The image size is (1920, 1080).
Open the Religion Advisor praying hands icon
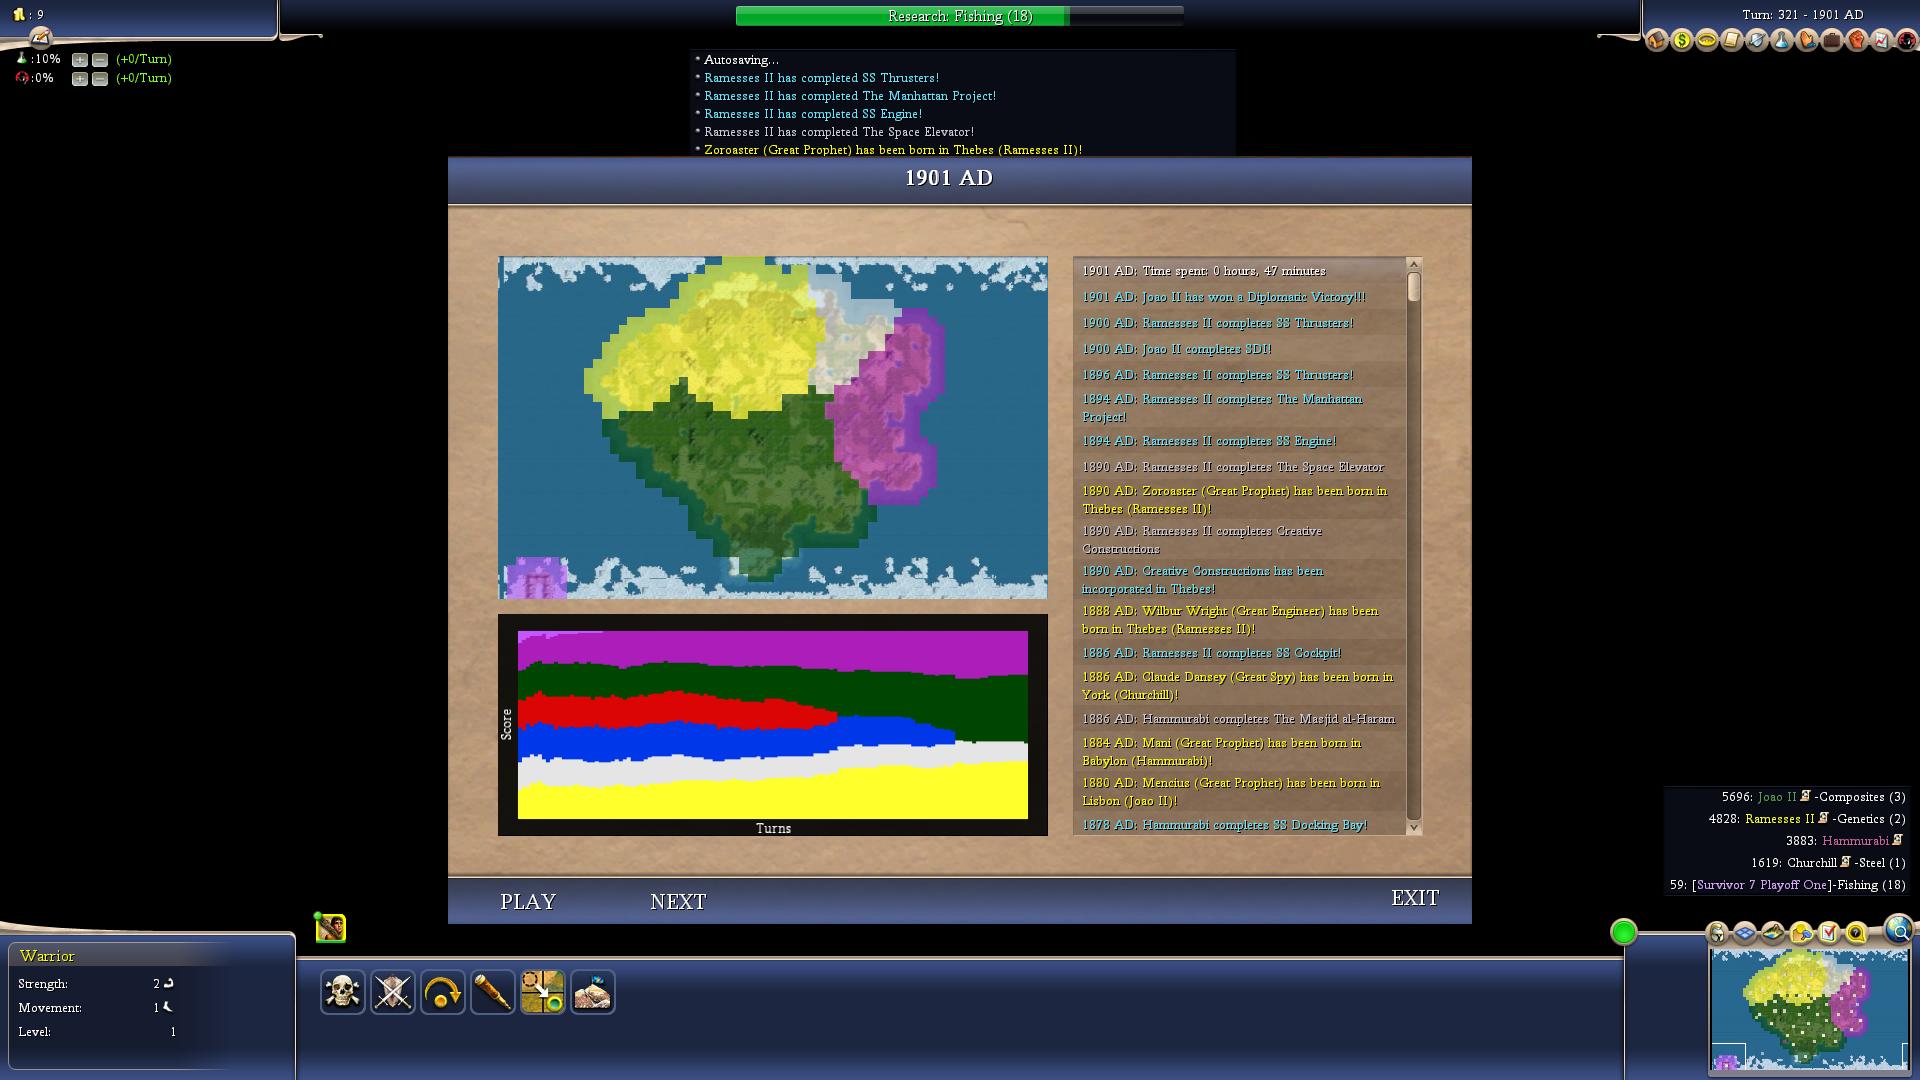1807,40
